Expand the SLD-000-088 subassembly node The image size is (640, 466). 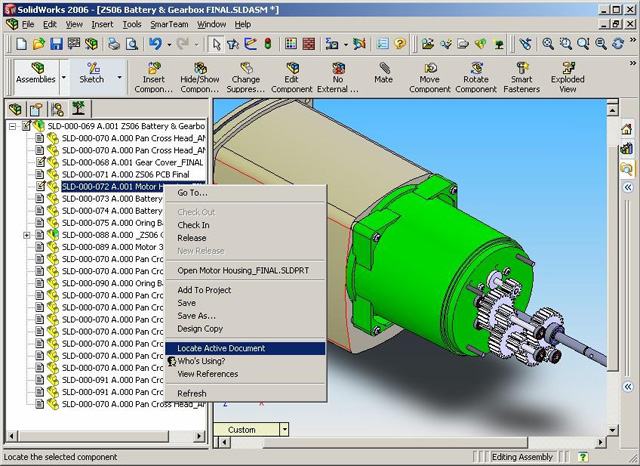click(x=27, y=235)
